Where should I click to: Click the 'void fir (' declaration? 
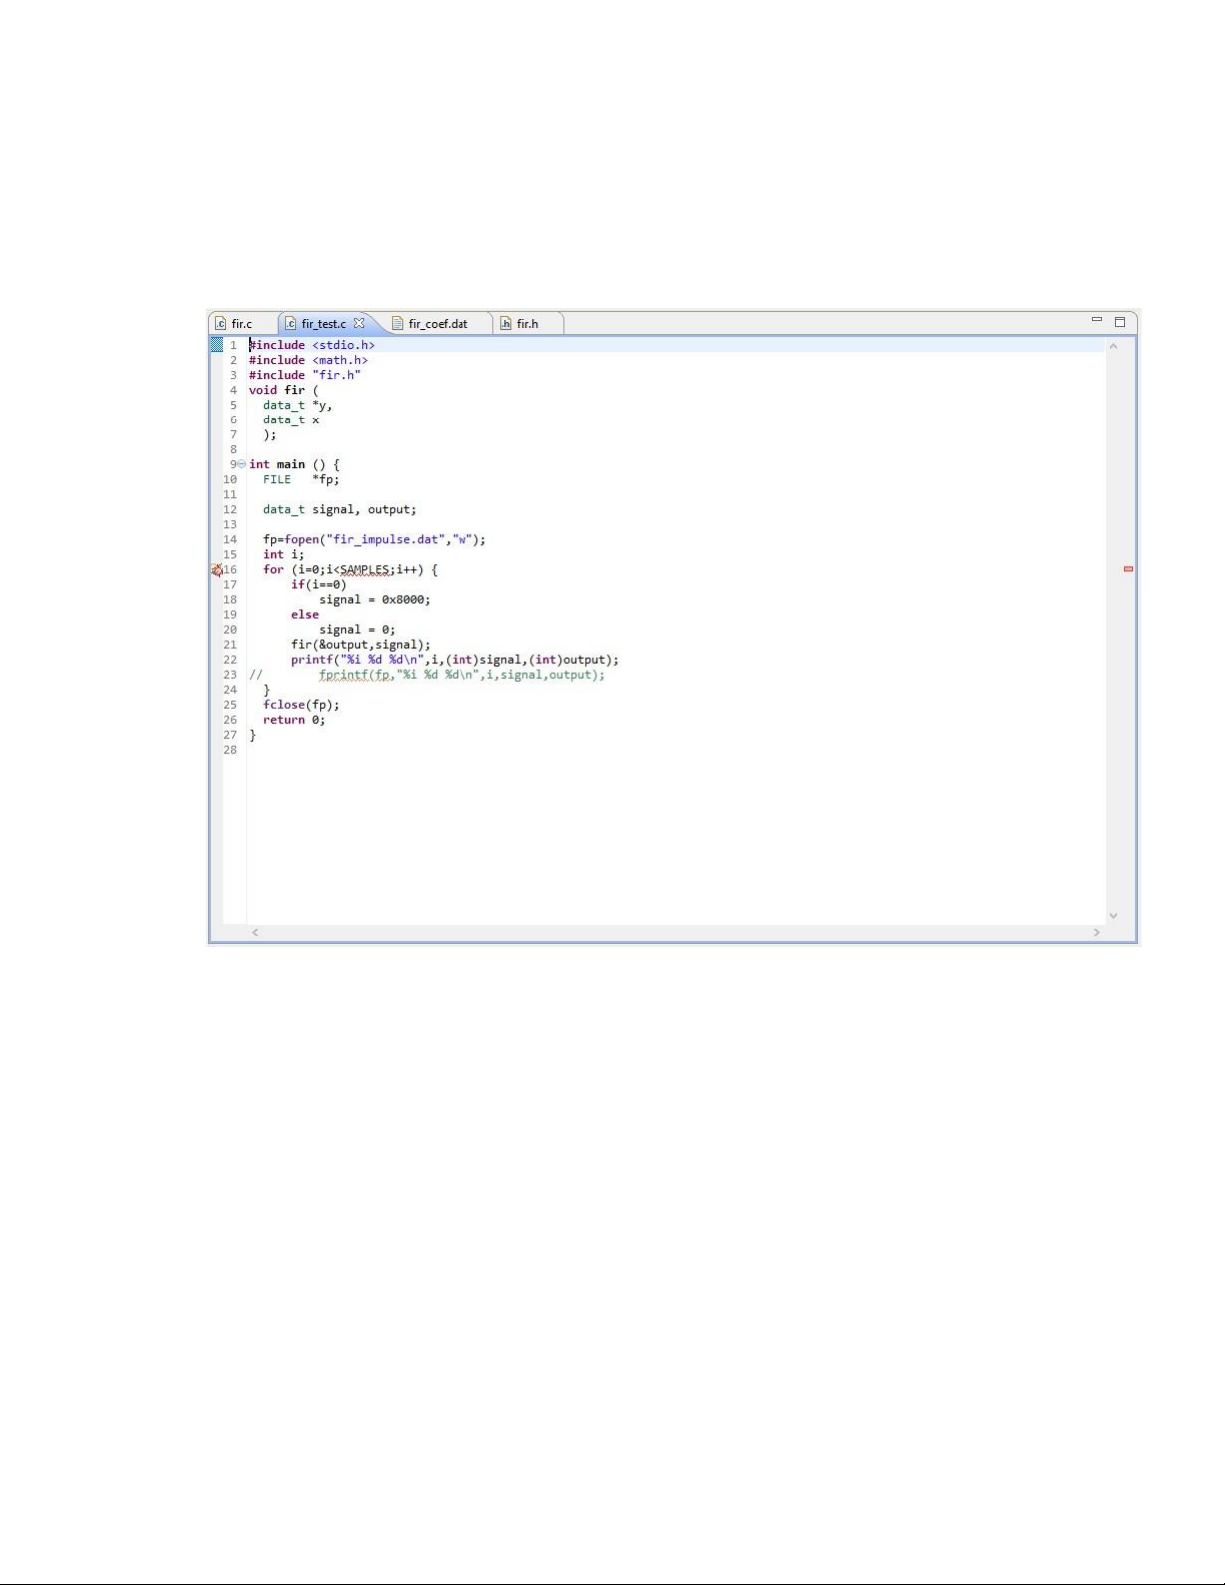coord(283,390)
